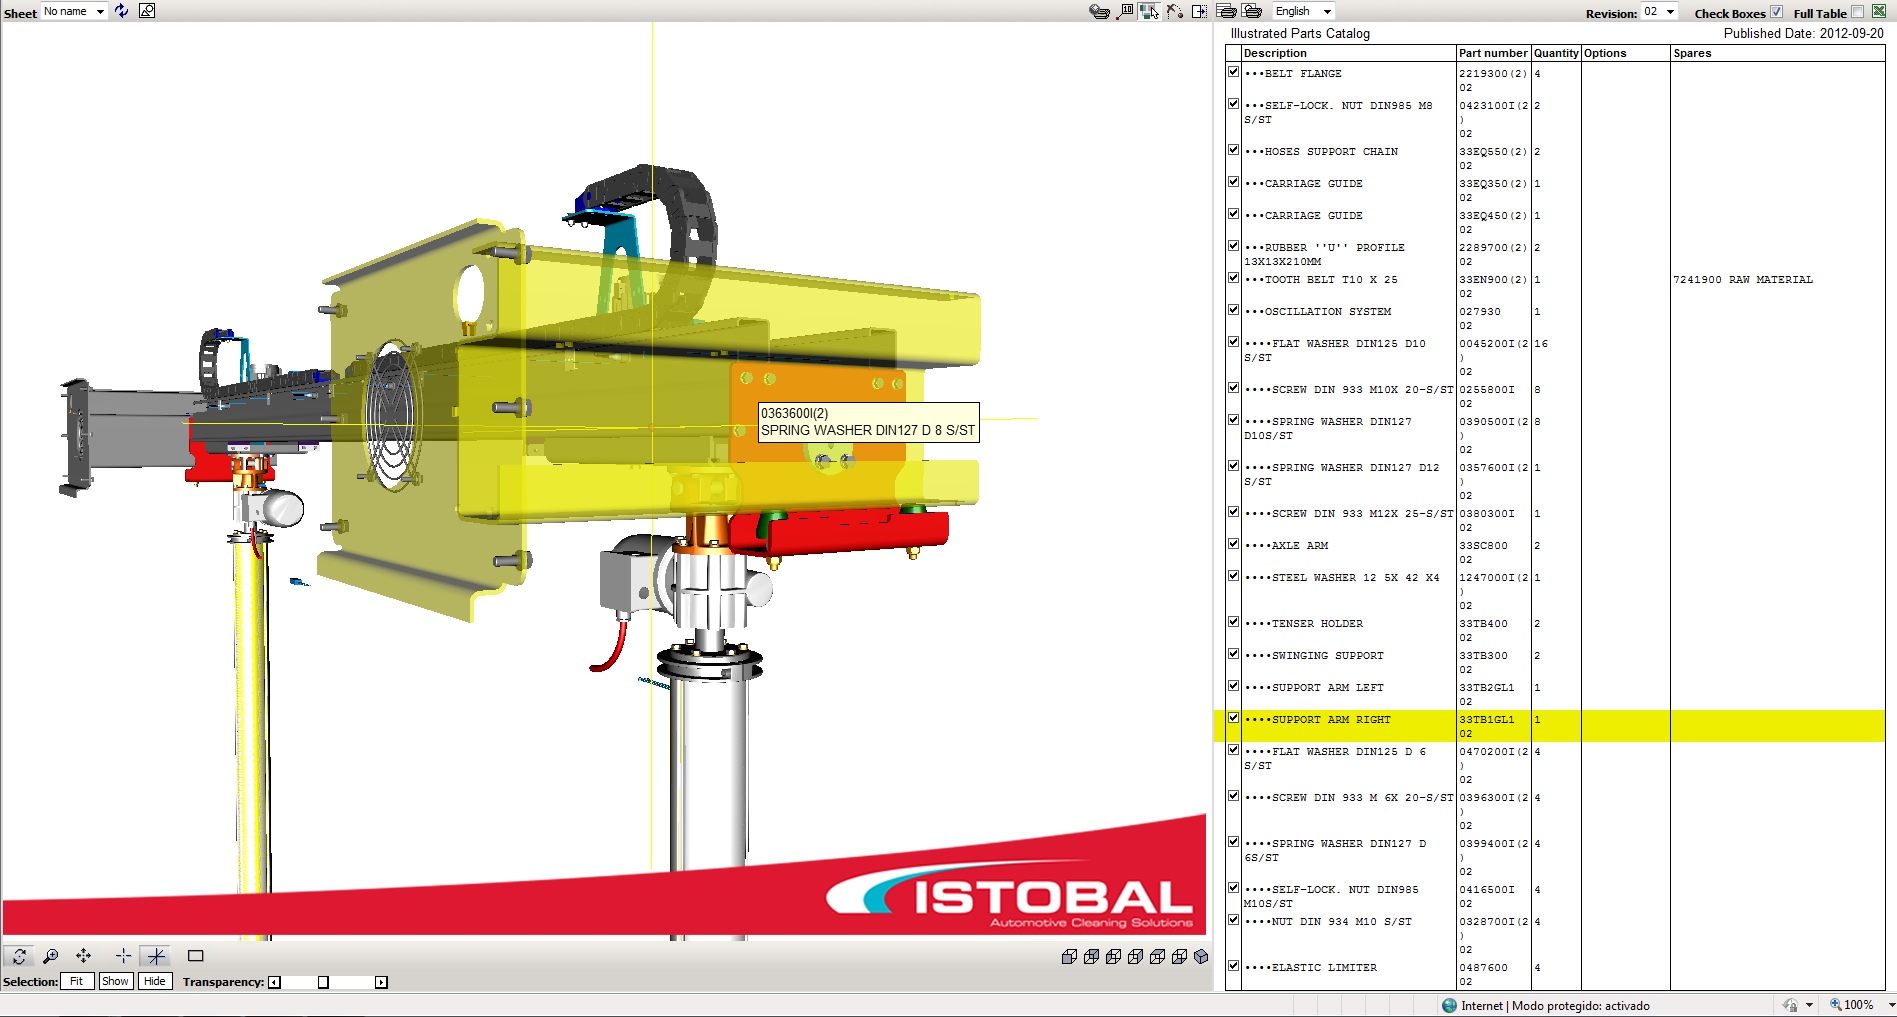The height and width of the screenshot is (1017, 1897).
Task: Switch to front face cube view
Action: (x=1069, y=957)
